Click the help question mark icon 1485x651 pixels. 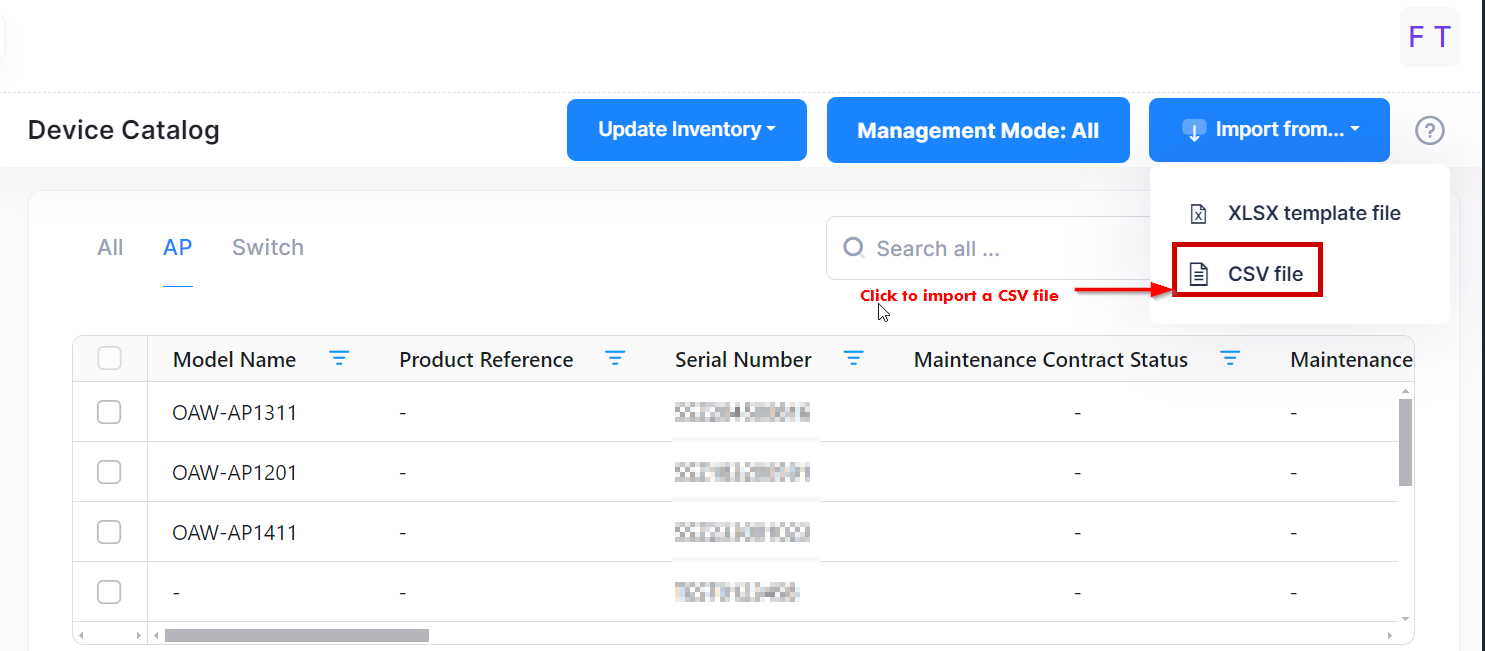coord(1430,130)
